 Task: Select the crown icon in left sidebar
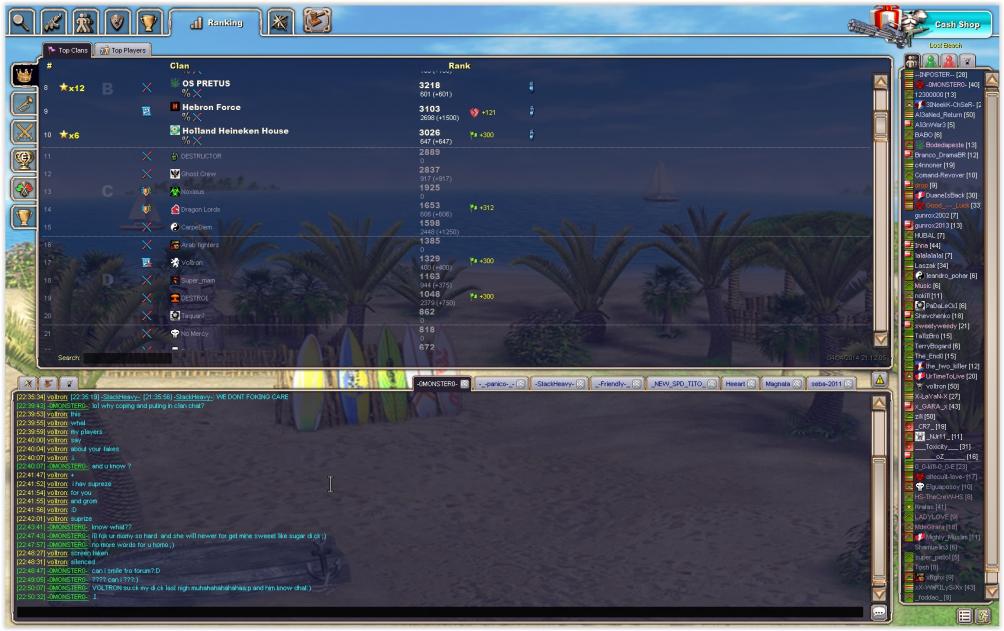coord(22,75)
